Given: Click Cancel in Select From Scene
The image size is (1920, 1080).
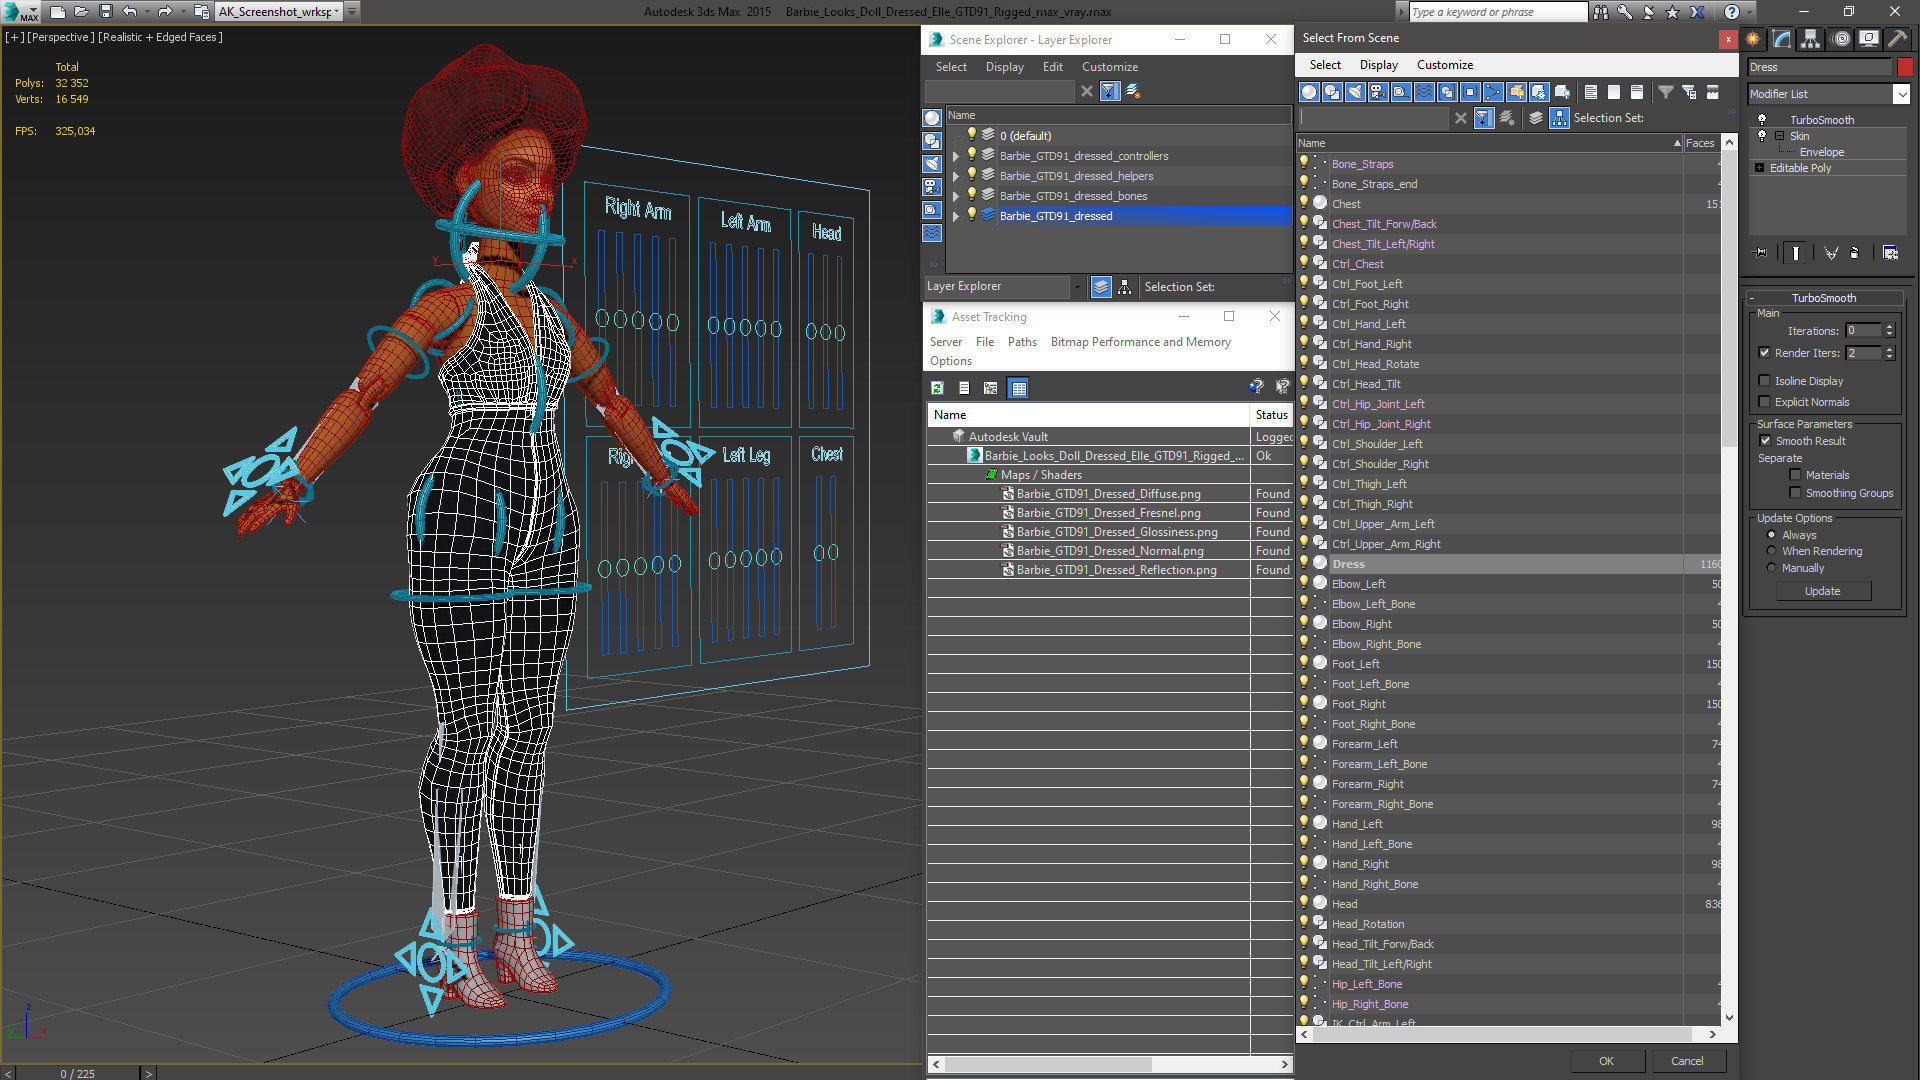Looking at the screenshot, I should [x=1686, y=1061].
